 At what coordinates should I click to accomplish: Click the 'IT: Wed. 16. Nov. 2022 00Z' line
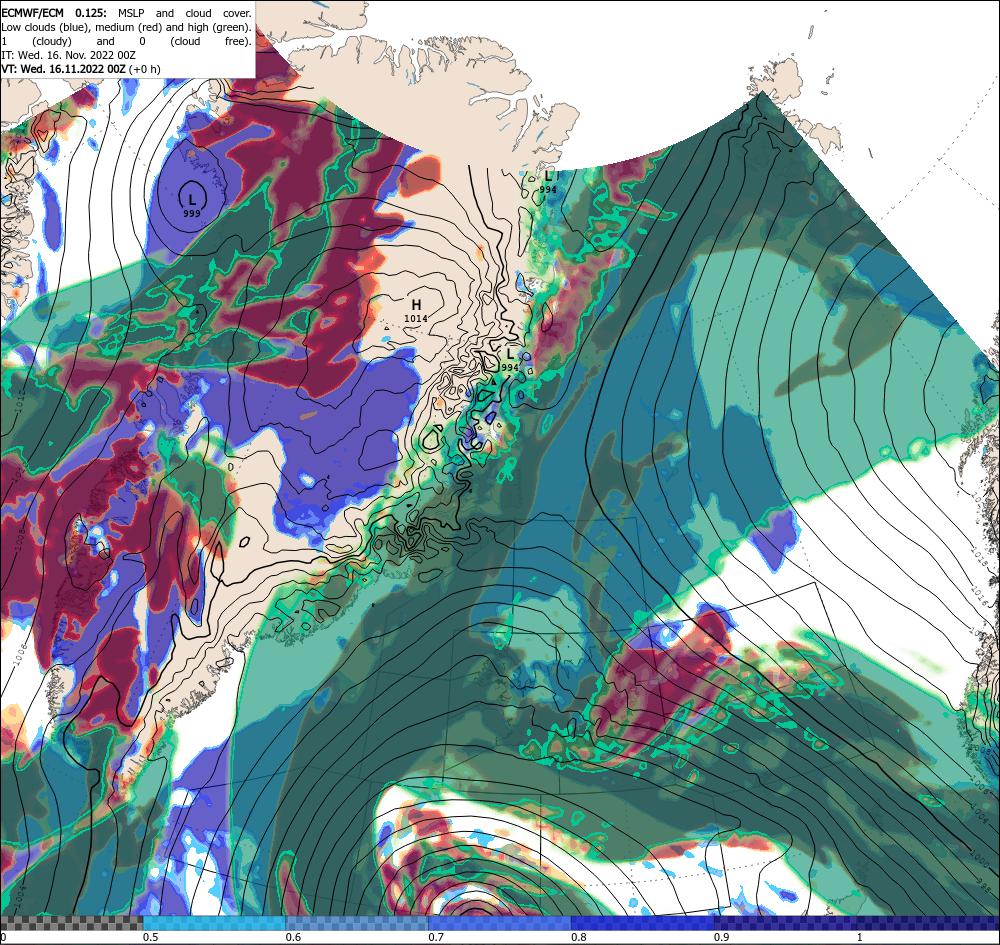click(68, 55)
